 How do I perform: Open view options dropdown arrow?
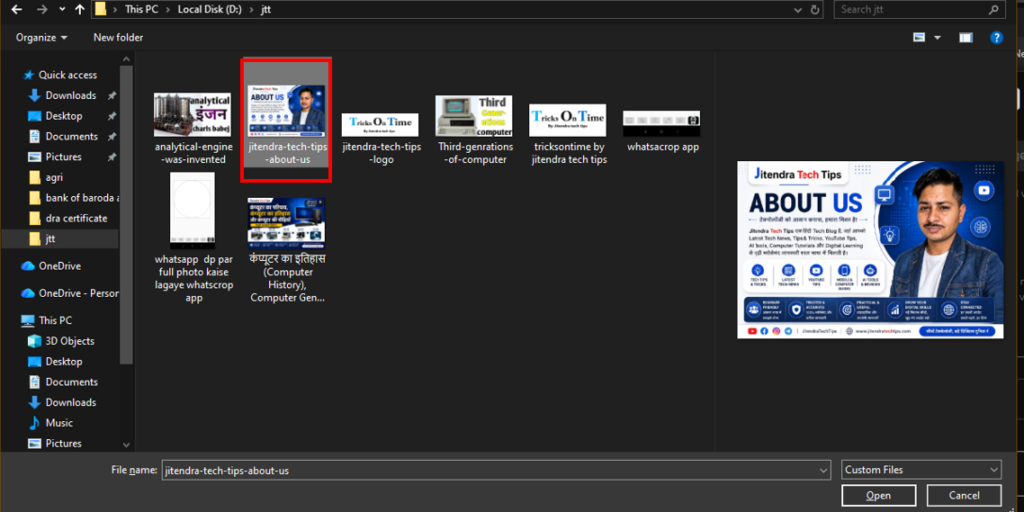pos(938,38)
